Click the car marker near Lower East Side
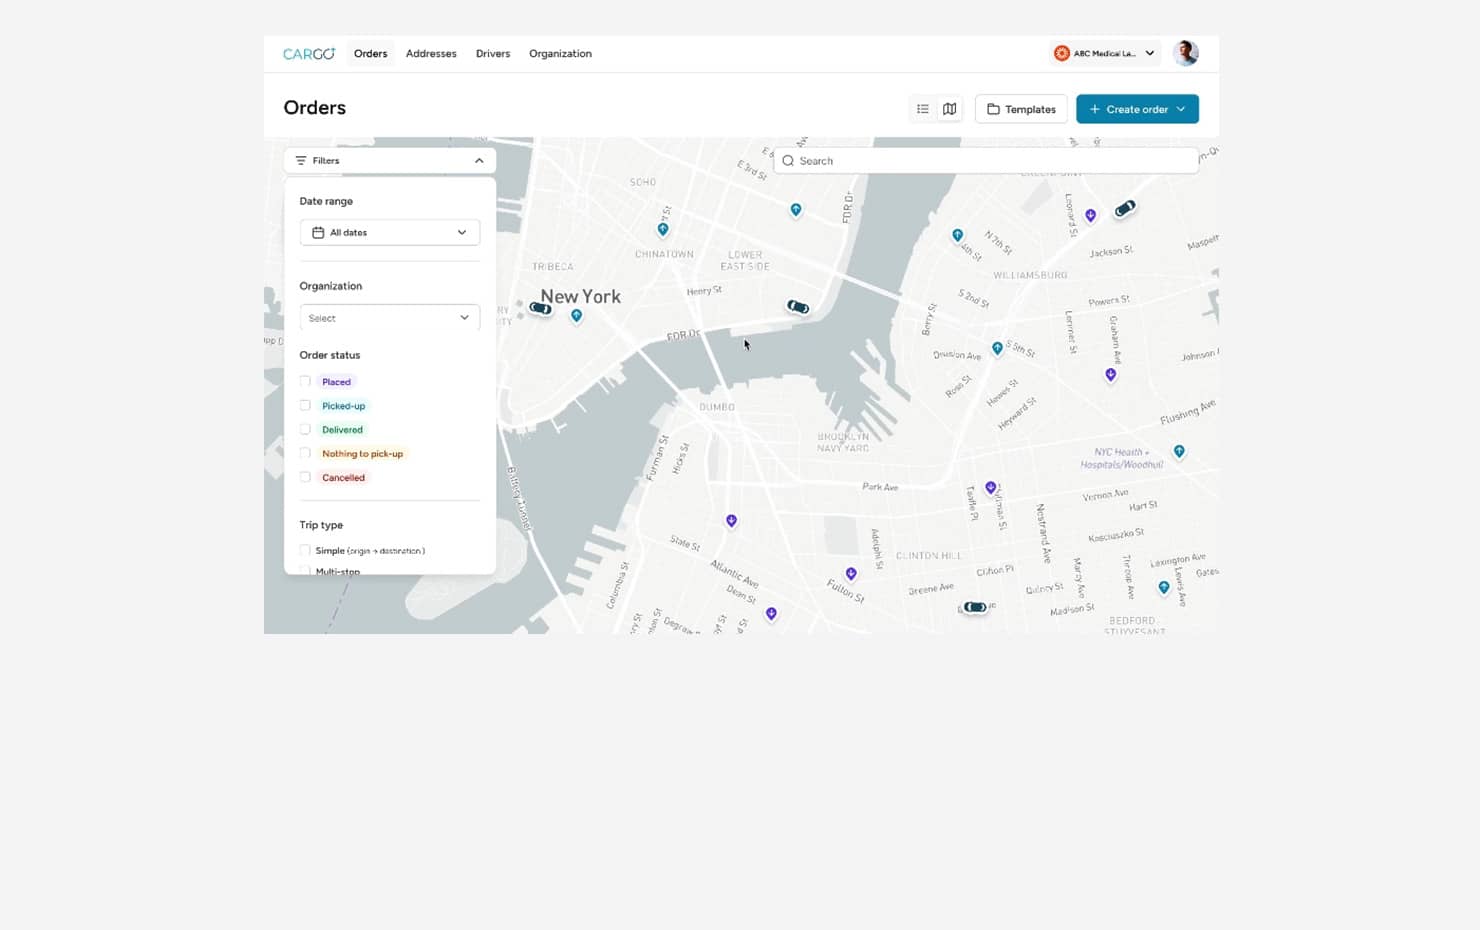Screen dimensions: 1480x930 (798, 307)
